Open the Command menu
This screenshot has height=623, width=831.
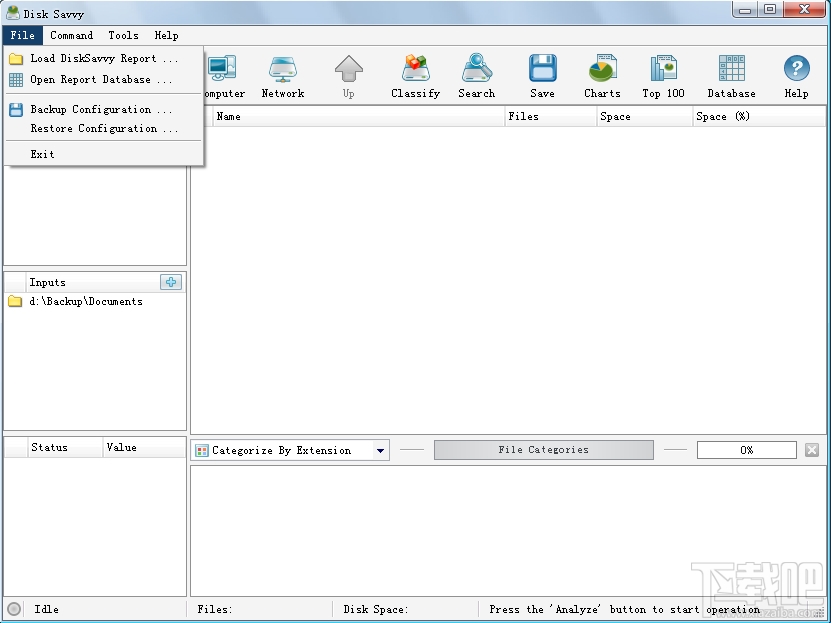tap(72, 35)
